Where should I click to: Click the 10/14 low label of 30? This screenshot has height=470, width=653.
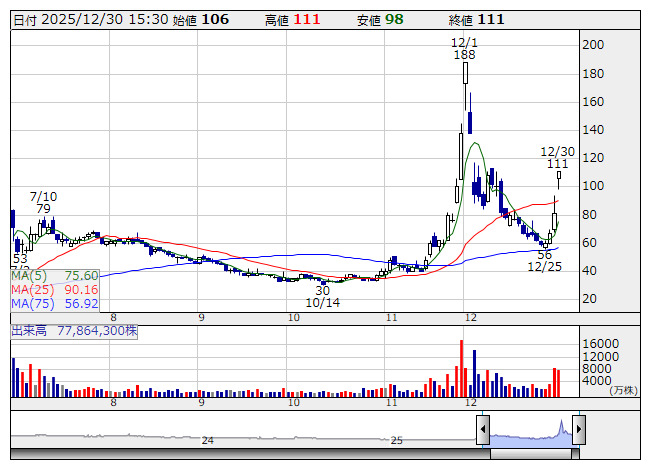(x=322, y=296)
